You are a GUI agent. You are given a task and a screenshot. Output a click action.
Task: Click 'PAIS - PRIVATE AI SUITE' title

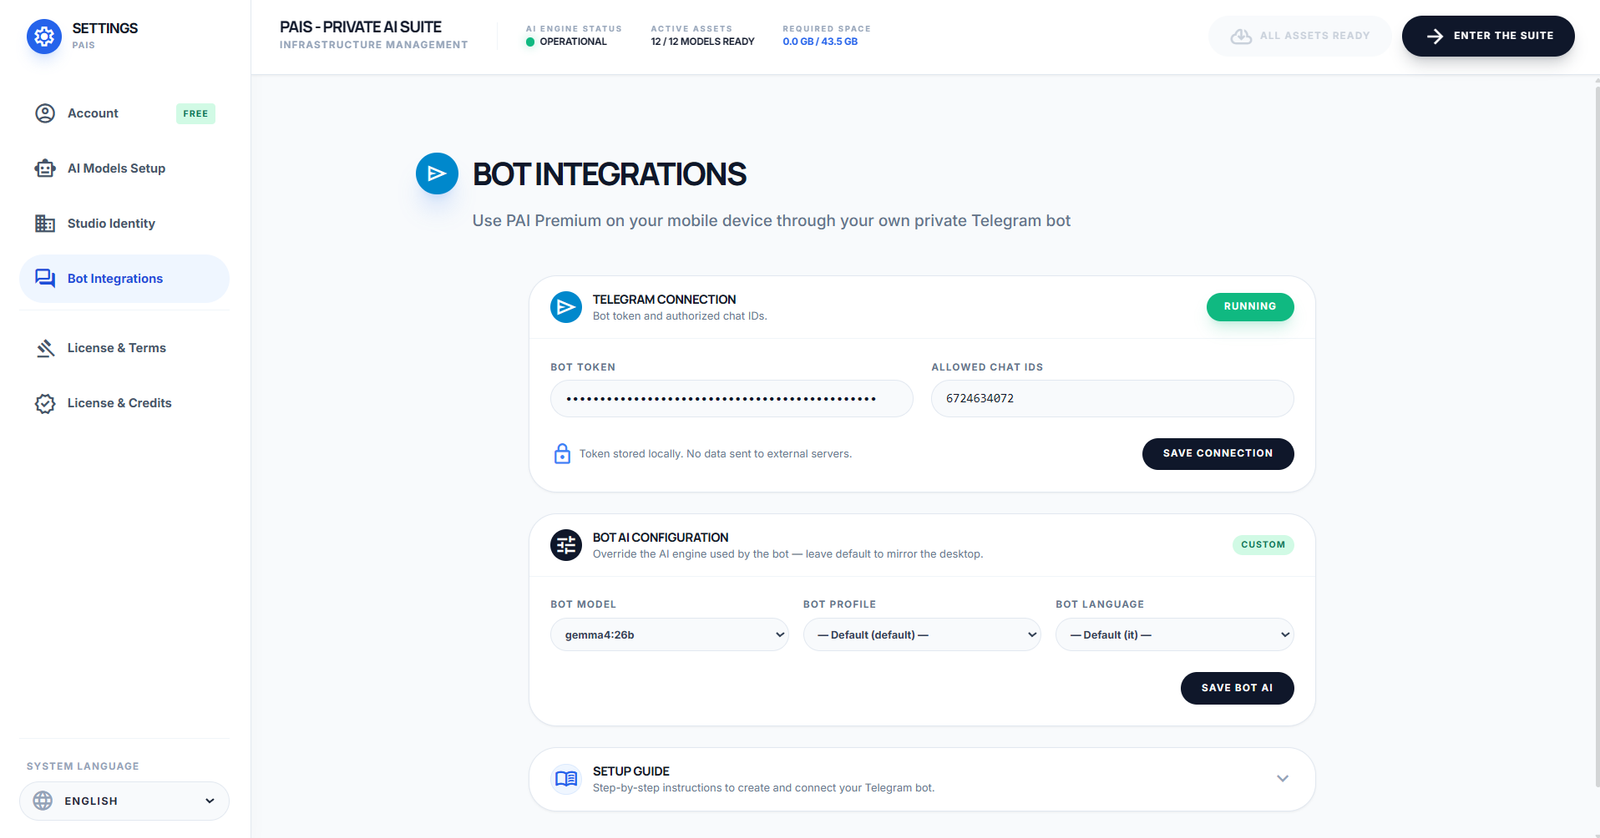[361, 27]
